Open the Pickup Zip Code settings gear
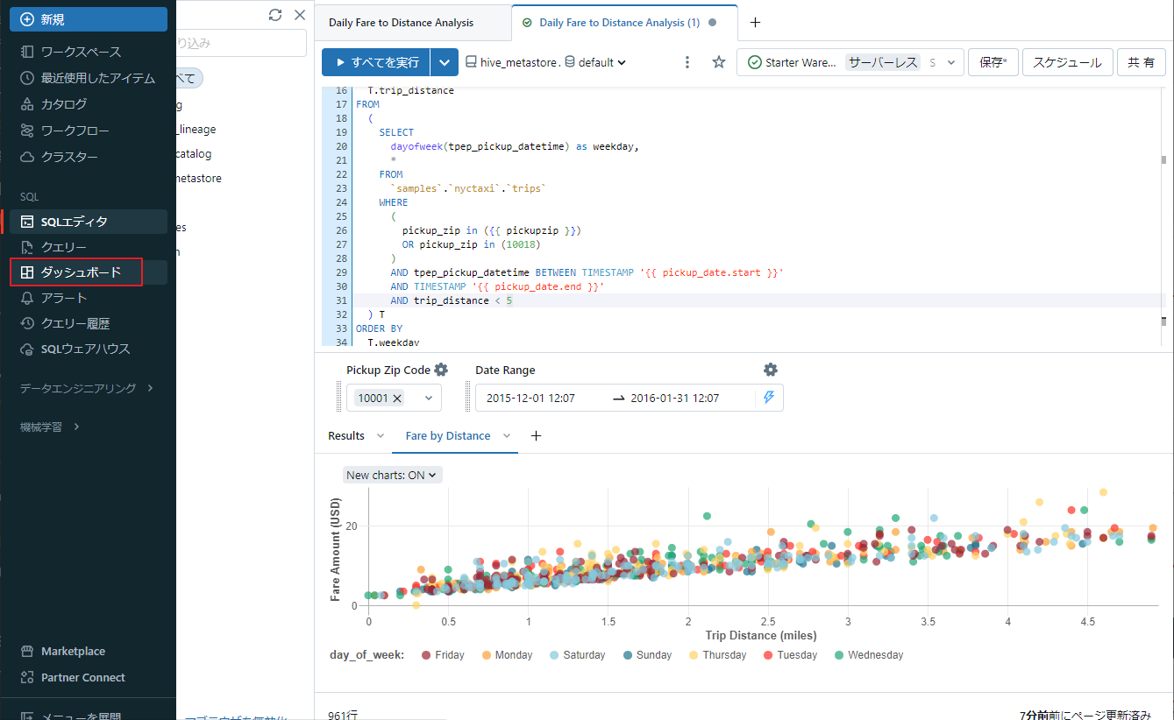The width and height of the screenshot is (1174, 720). [x=441, y=370]
